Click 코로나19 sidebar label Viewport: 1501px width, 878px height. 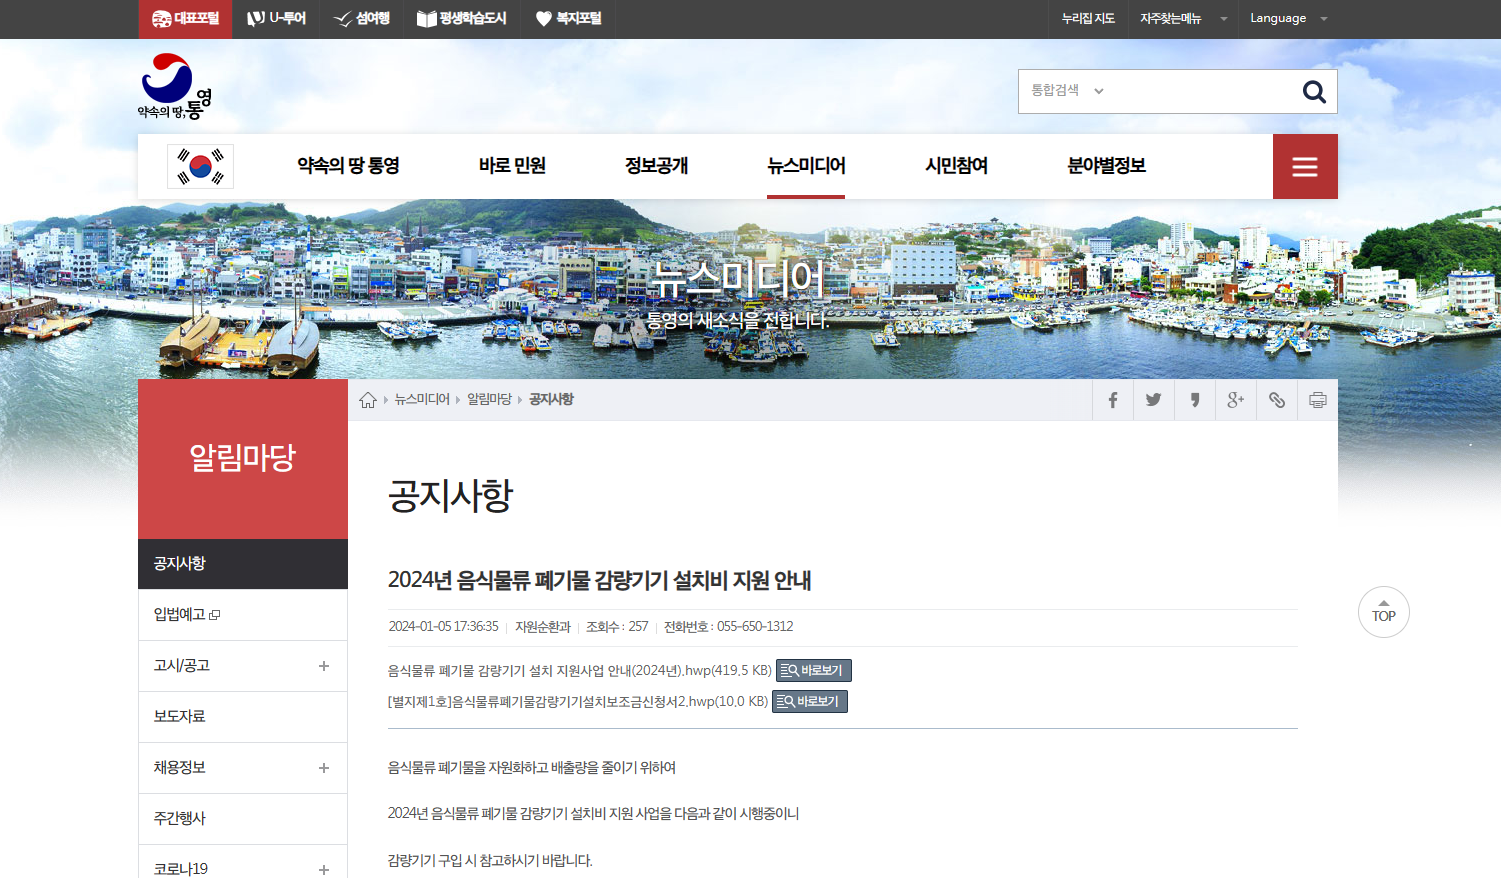[x=181, y=869]
